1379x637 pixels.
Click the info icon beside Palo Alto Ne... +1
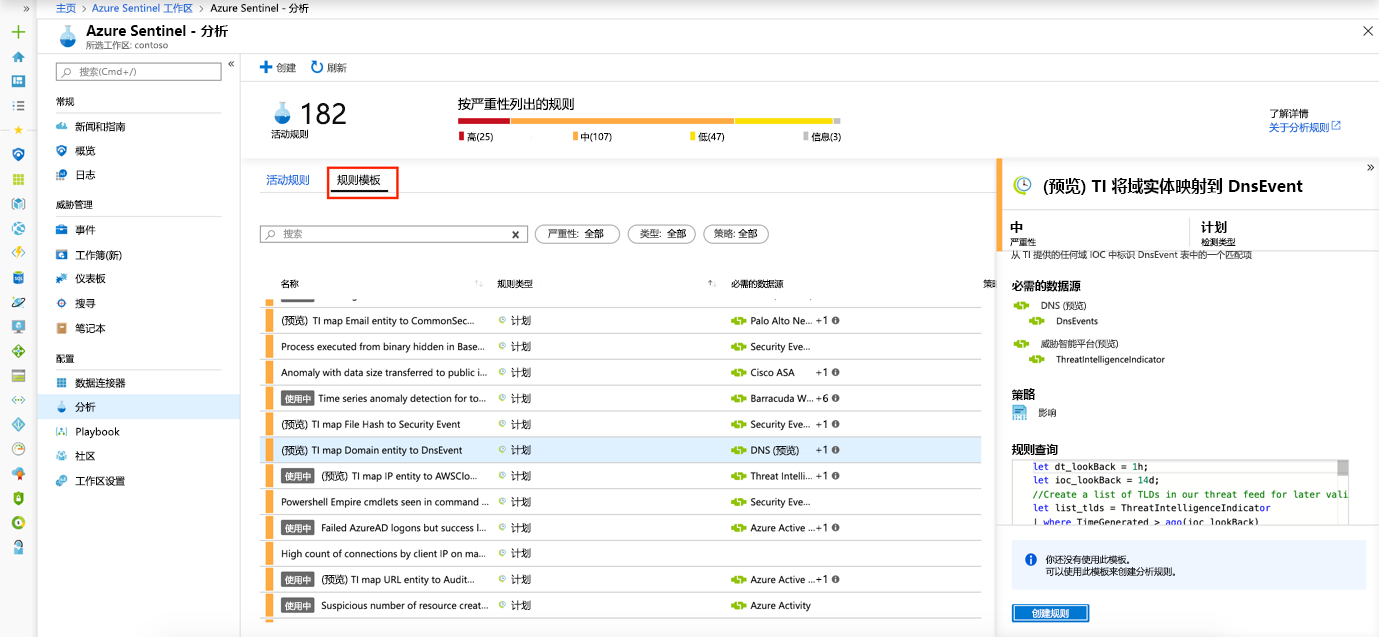coord(836,321)
